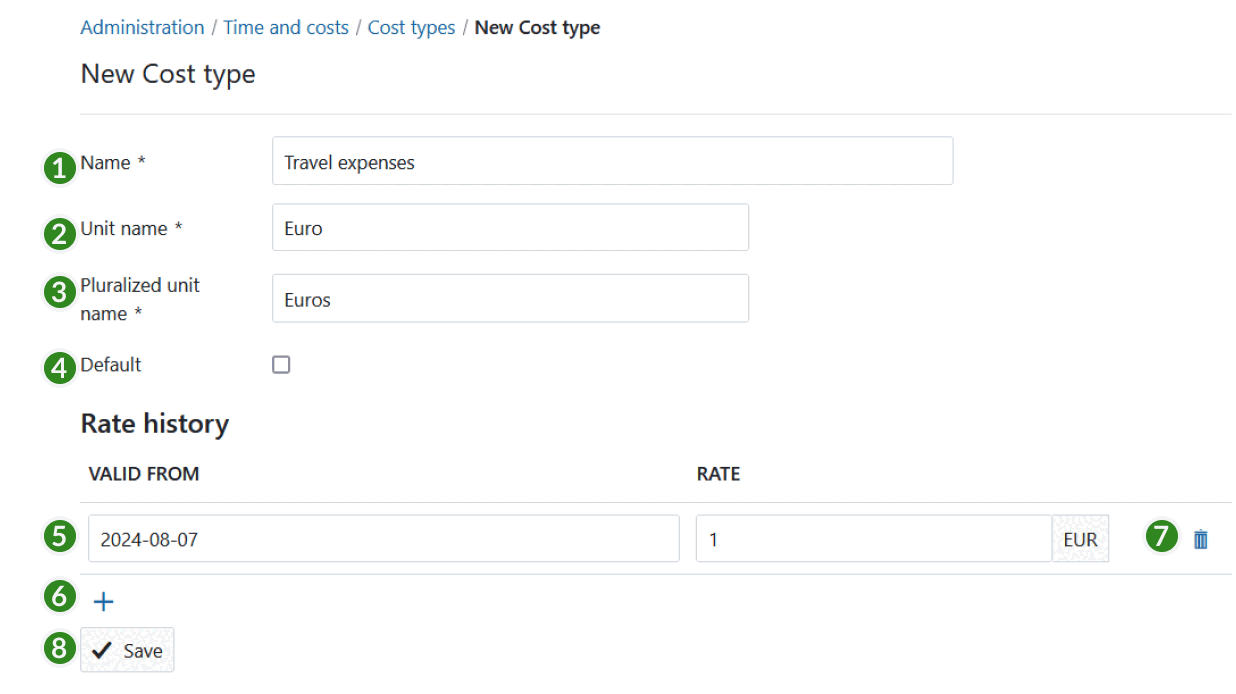Screen dimensions: 1236x694
Task: Click the New Cost type page title
Action: click(x=167, y=73)
